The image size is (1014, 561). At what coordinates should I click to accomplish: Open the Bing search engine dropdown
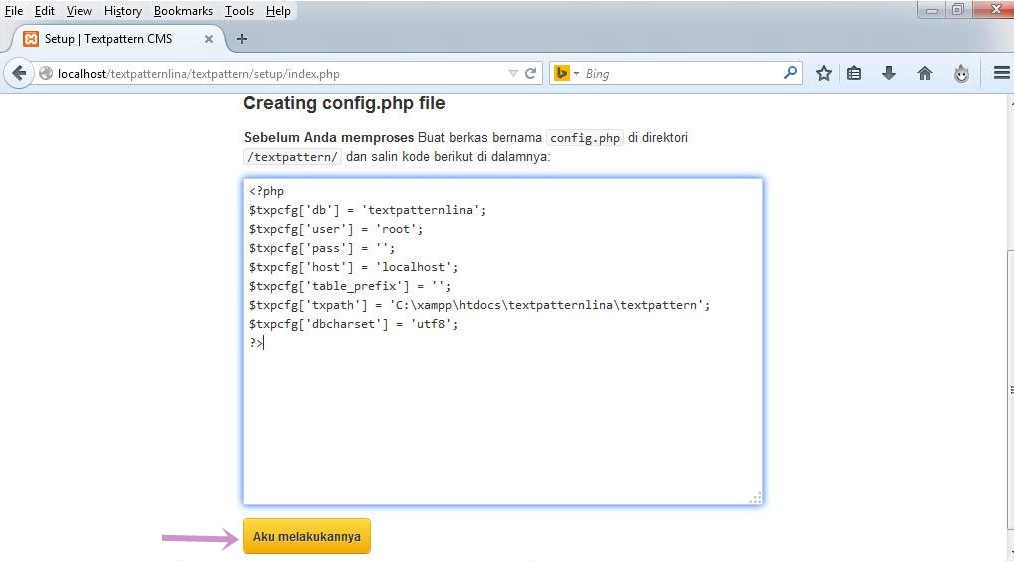coord(566,73)
